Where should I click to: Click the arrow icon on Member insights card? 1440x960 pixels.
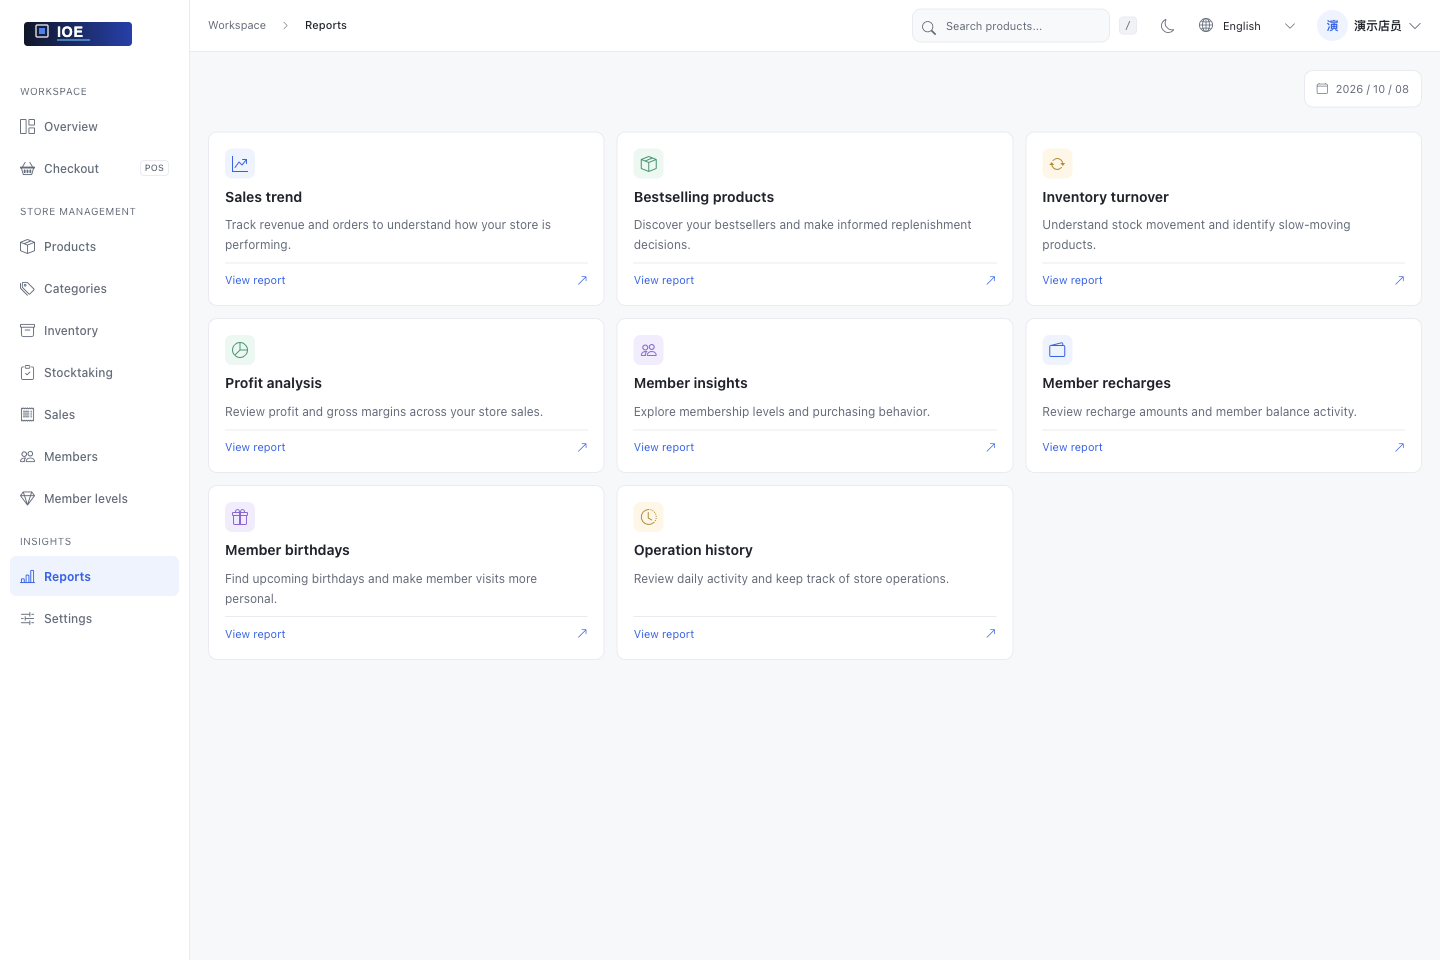[x=991, y=447]
